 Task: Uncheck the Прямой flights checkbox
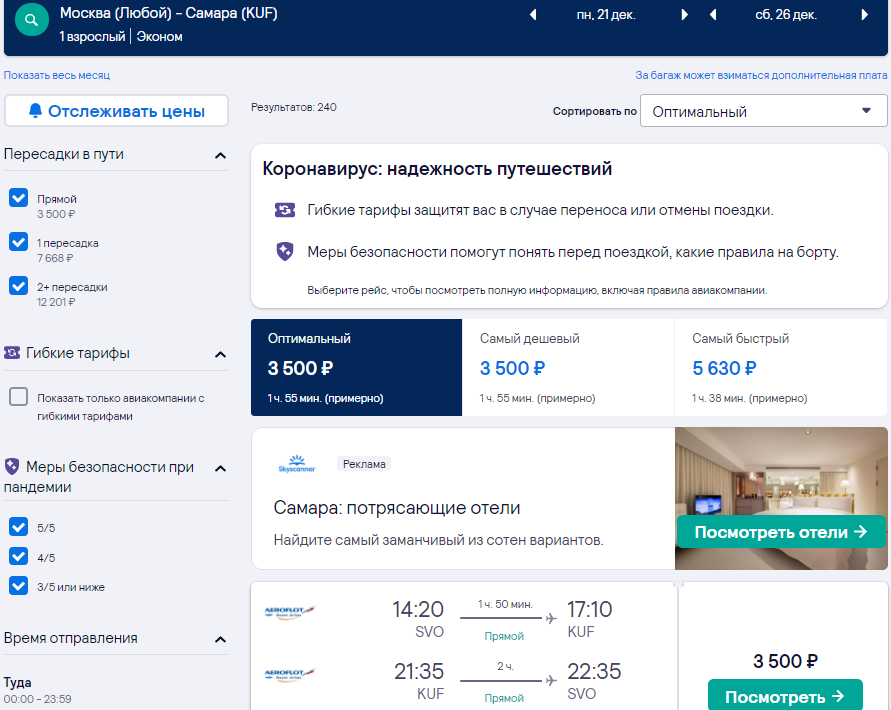[x=19, y=198]
